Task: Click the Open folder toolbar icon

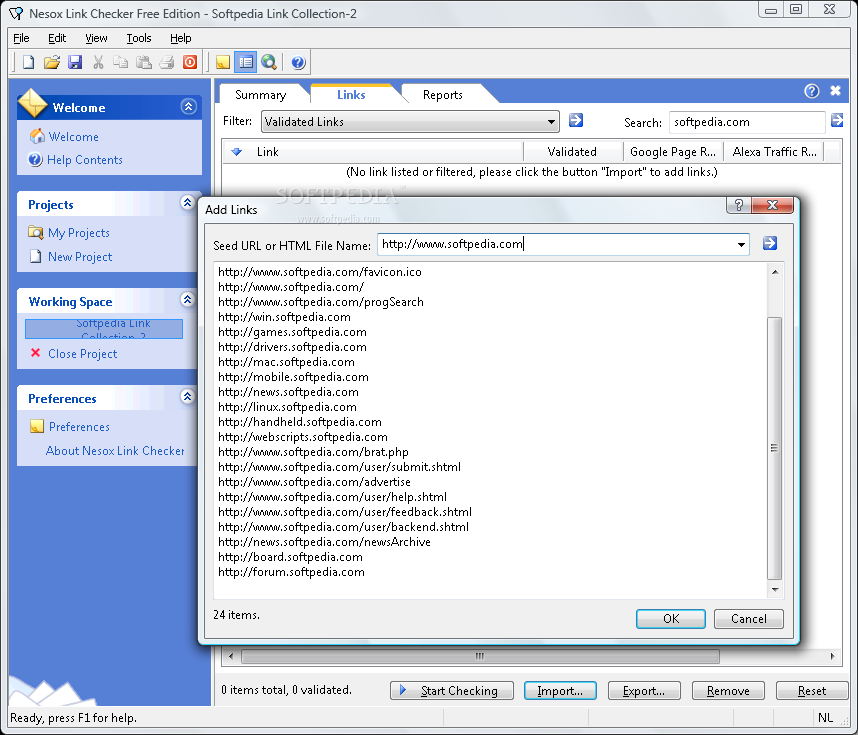Action: 51,62
